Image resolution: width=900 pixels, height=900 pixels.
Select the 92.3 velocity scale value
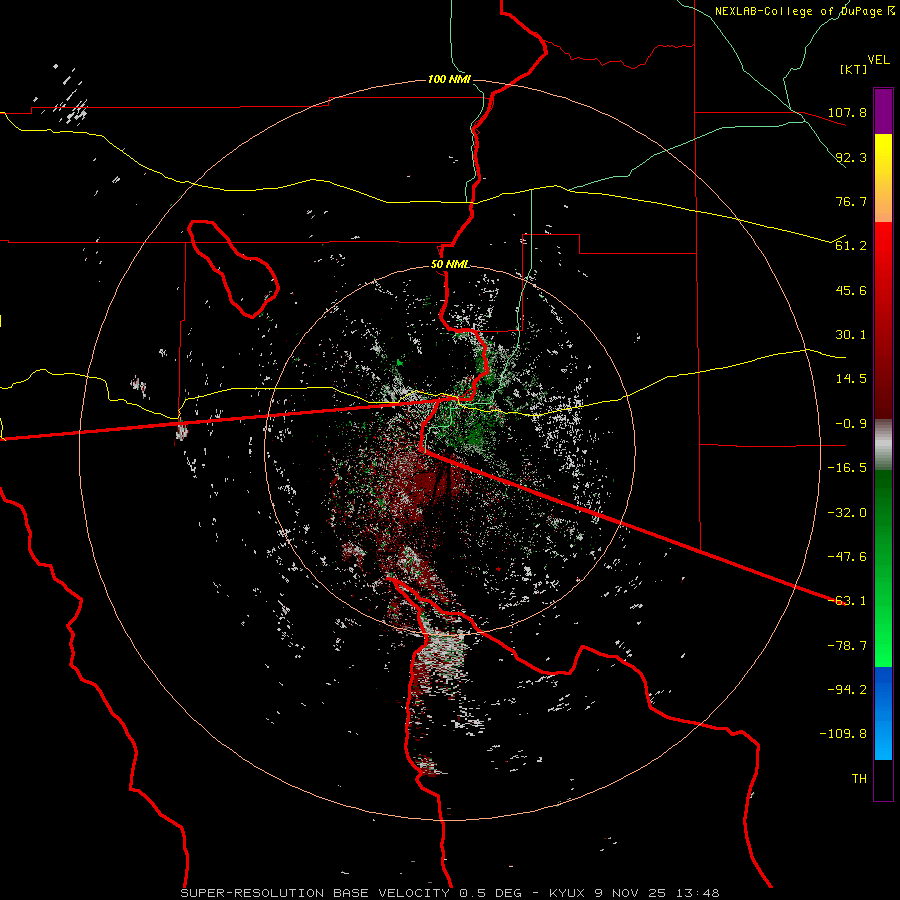(851, 157)
